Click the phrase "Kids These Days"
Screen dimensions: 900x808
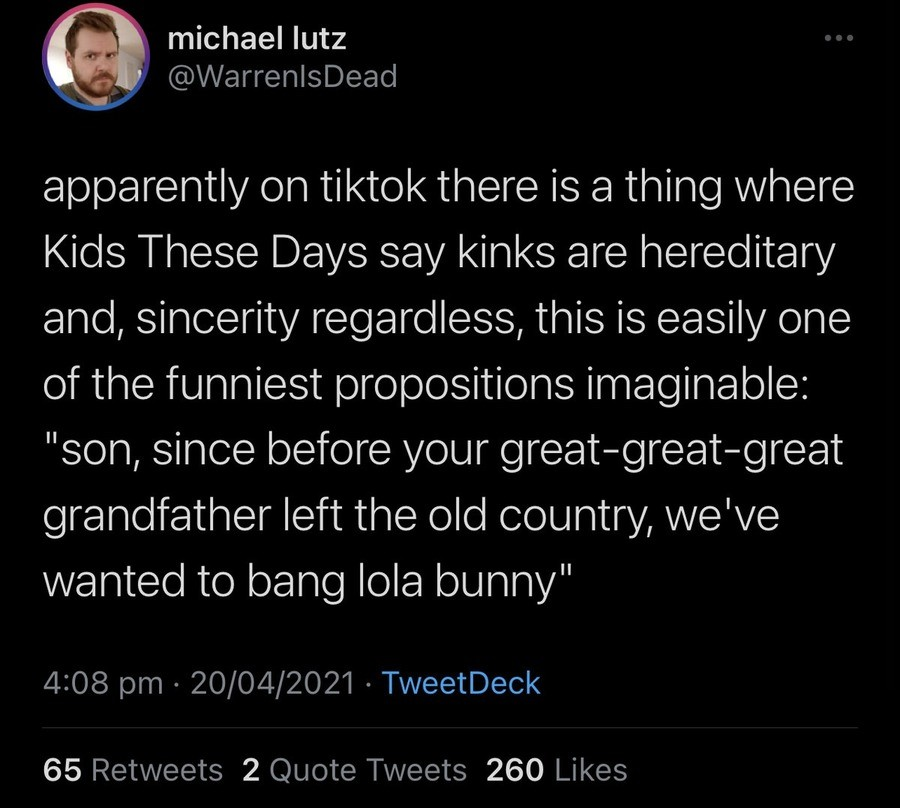pos(205,252)
